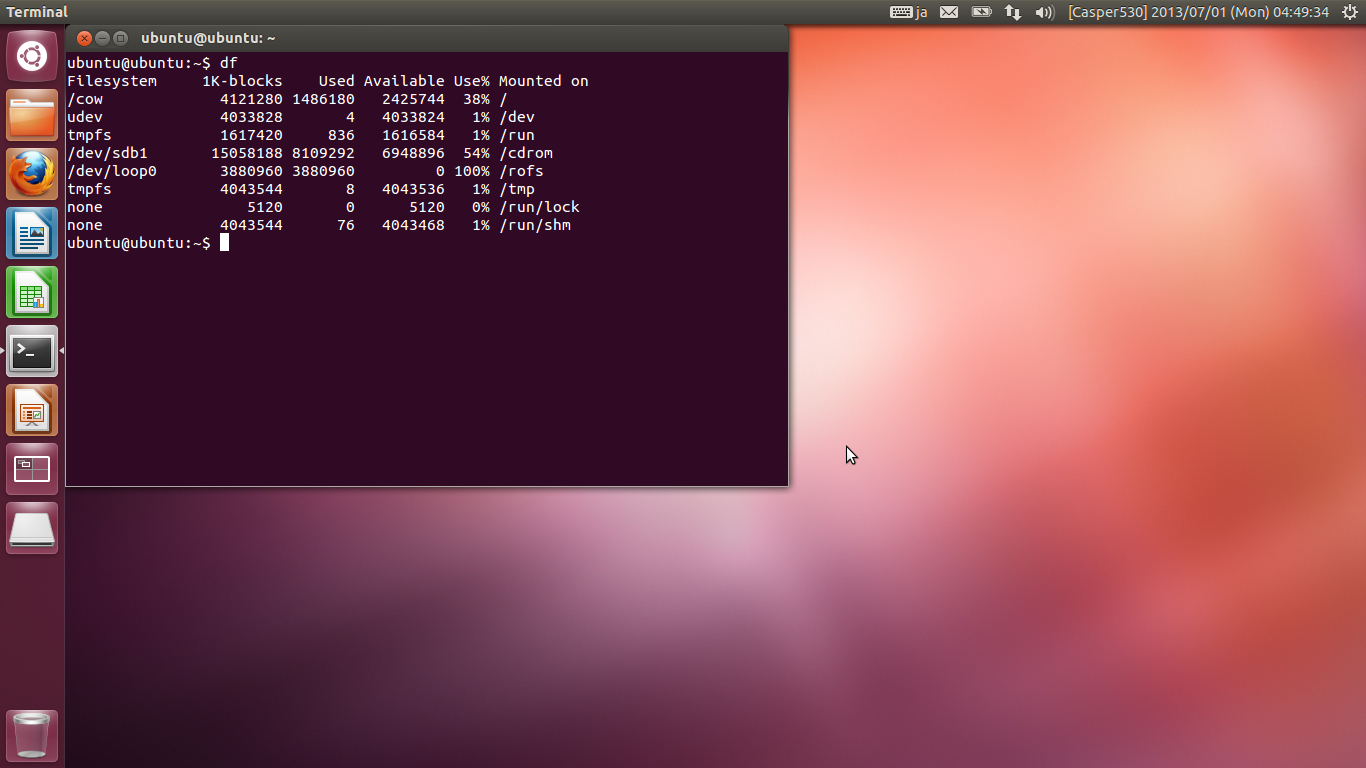Open the removable drive launcher icon
The image size is (1366, 768).
(x=32, y=528)
